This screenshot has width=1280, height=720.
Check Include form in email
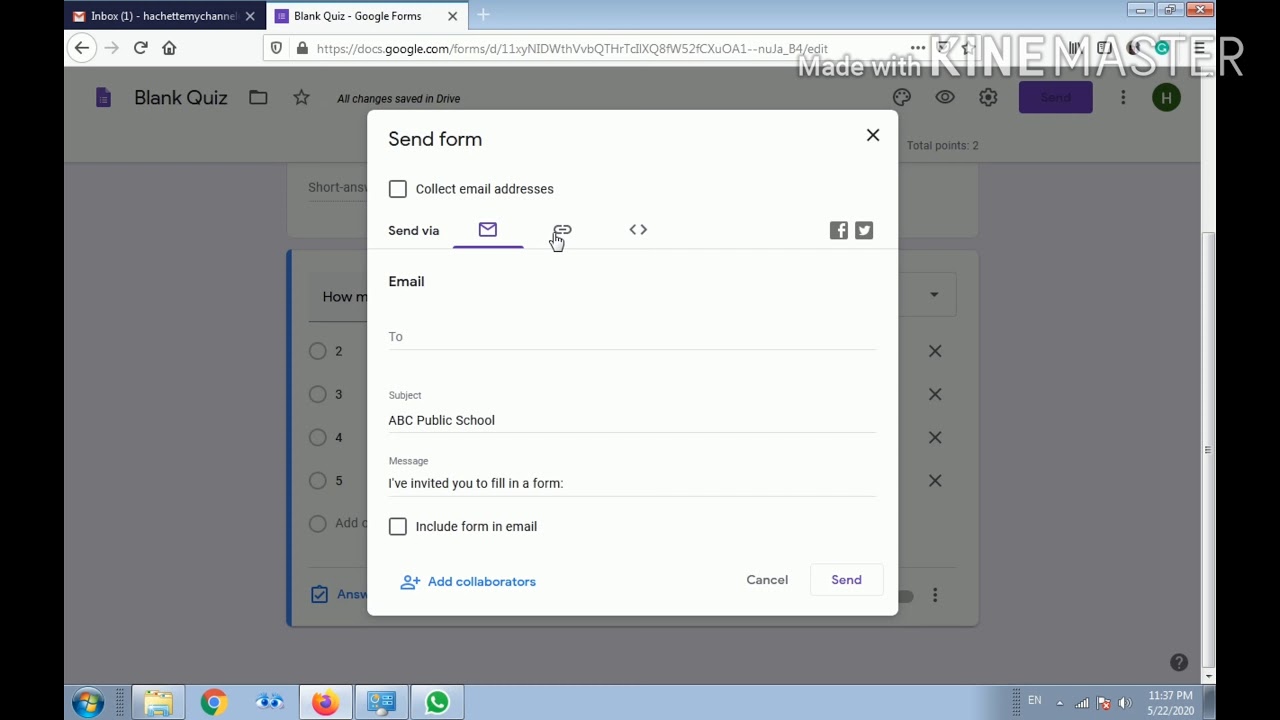click(398, 526)
